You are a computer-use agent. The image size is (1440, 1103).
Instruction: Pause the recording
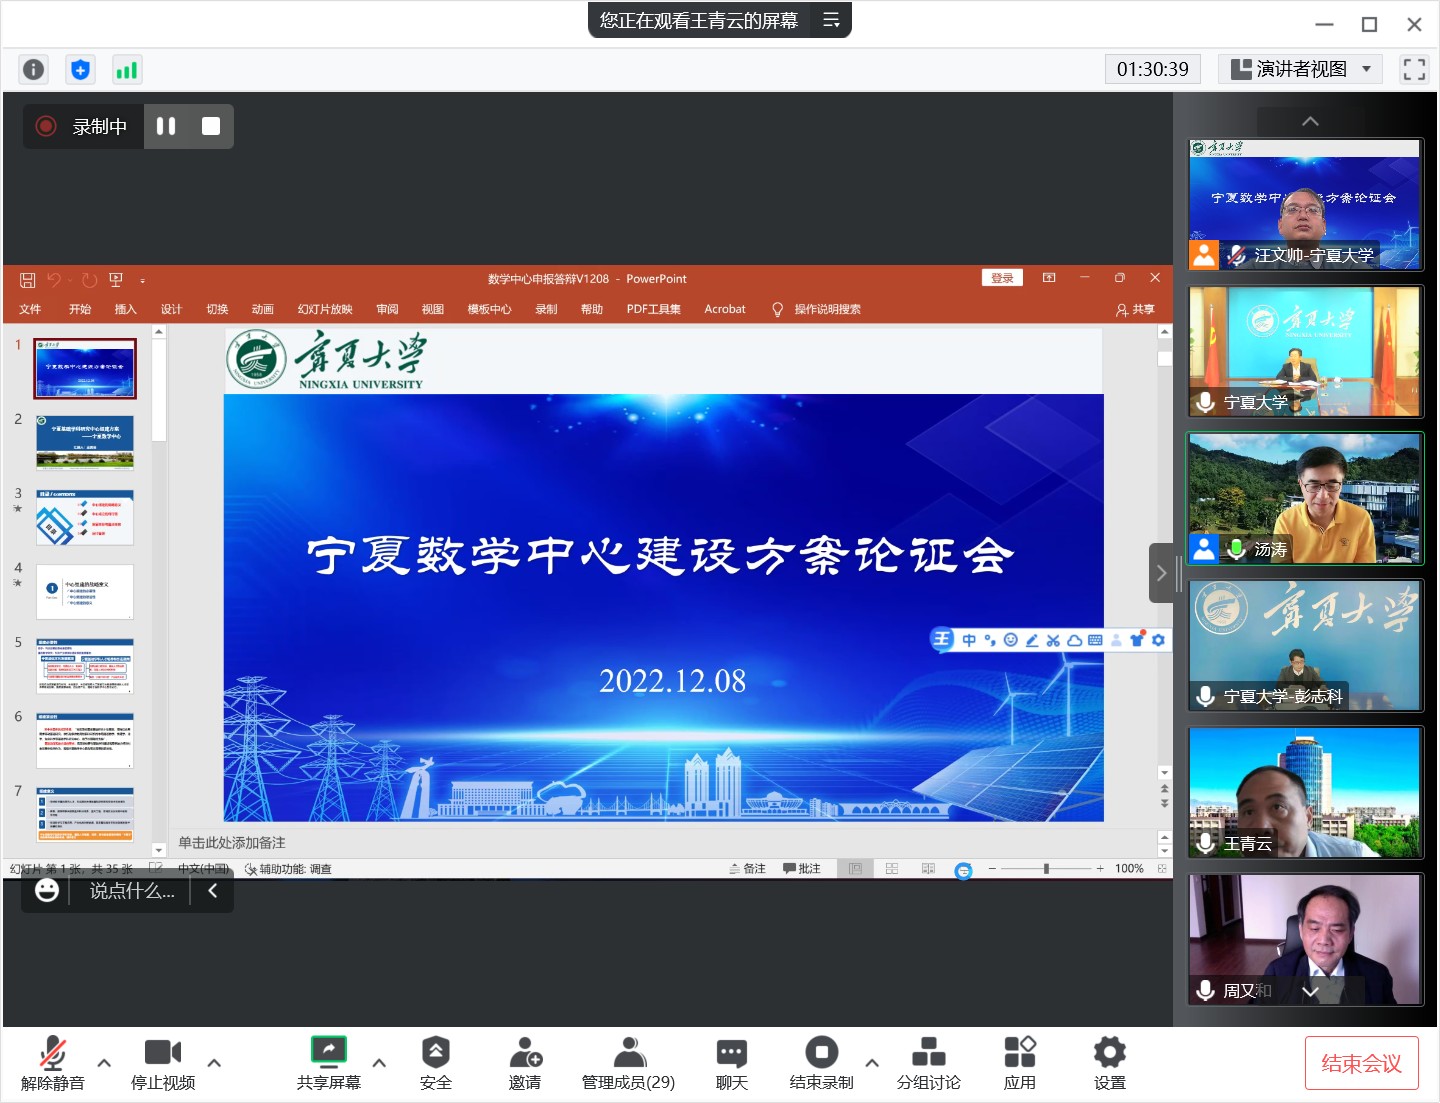[166, 126]
